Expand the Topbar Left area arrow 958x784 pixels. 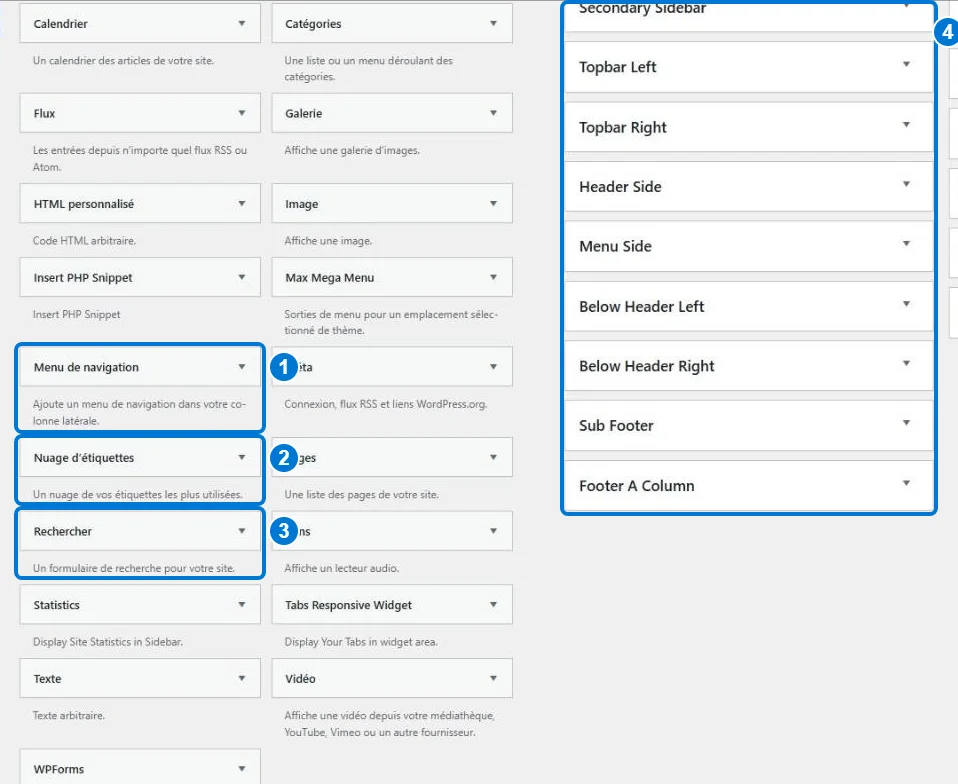coord(907,64)
